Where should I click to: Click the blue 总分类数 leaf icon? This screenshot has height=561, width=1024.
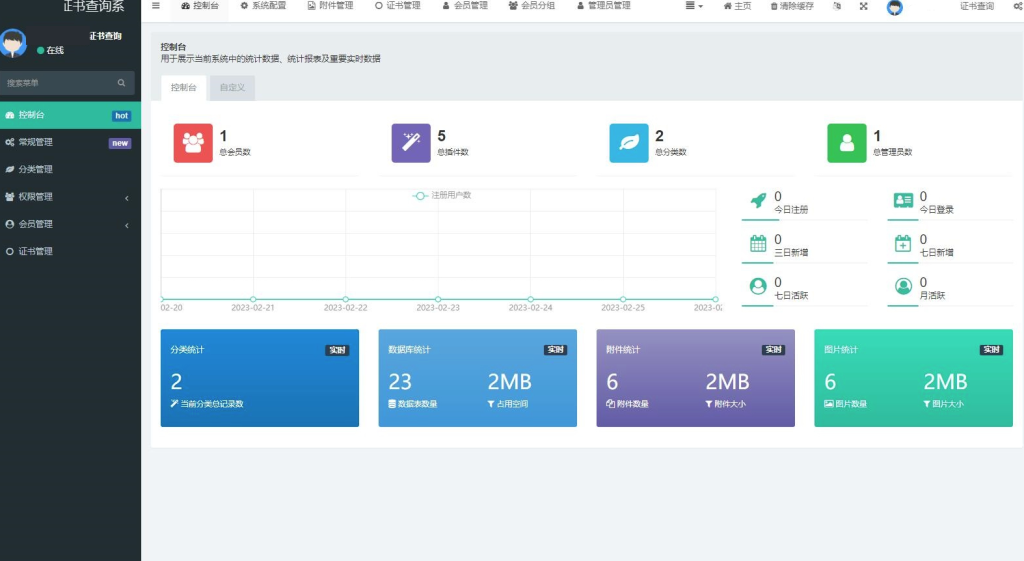[629, 143]
